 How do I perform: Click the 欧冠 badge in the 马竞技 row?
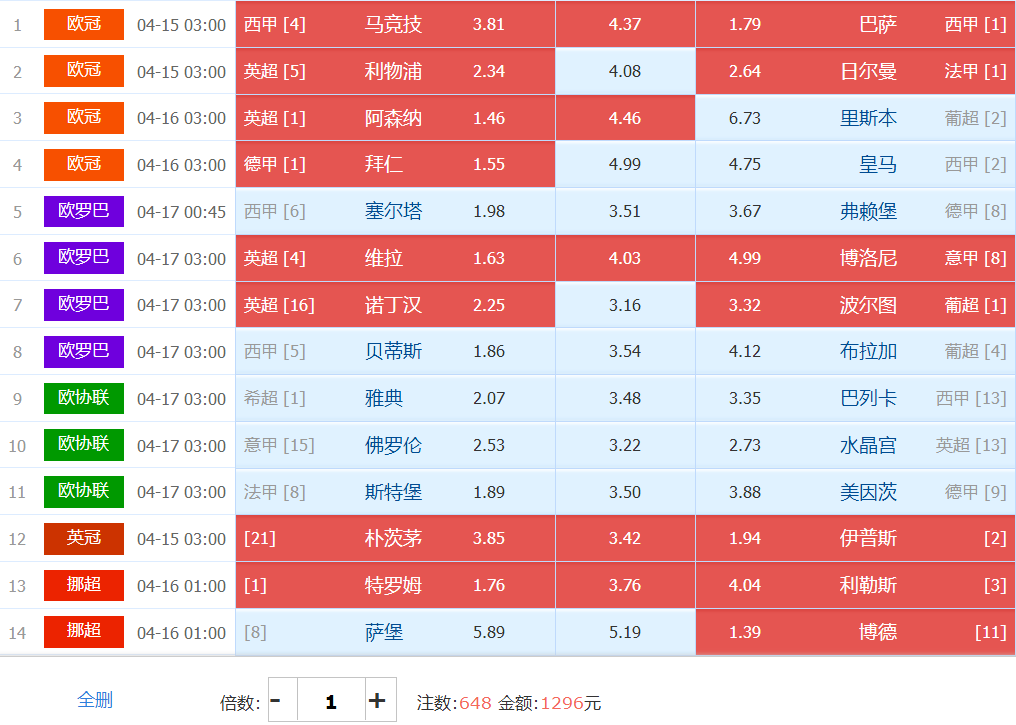[x=84, y=24]
